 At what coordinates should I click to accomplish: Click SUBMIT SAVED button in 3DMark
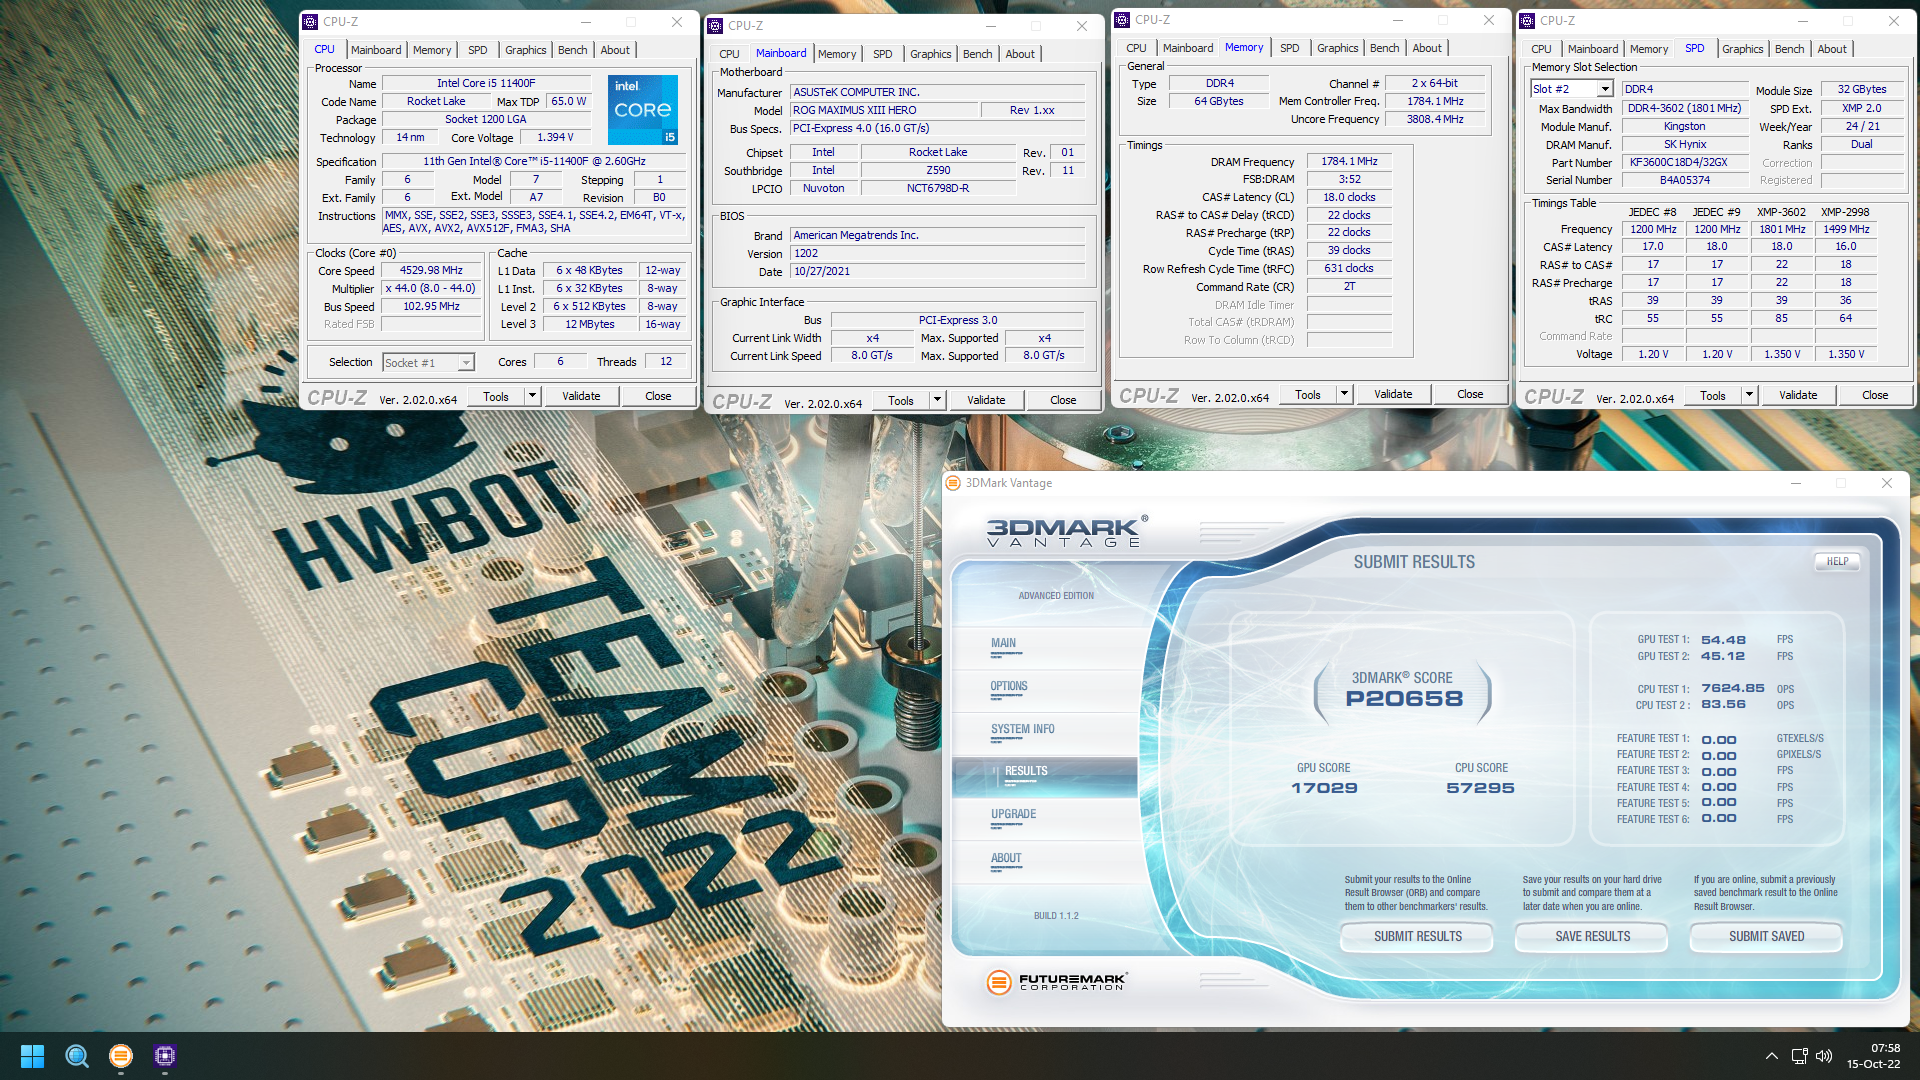1766,937
